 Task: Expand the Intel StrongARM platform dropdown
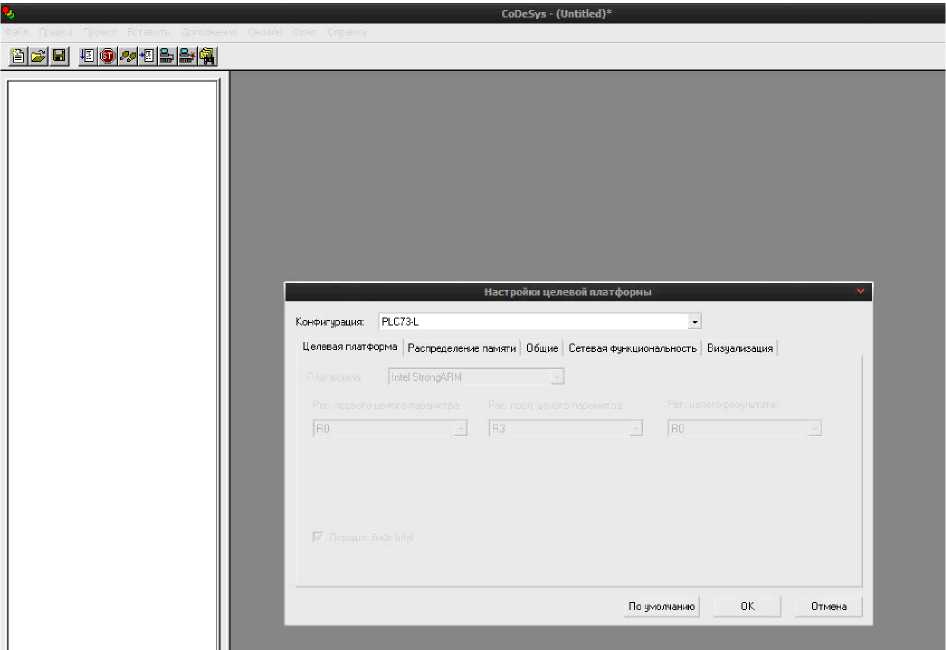[x=558, y=377]
